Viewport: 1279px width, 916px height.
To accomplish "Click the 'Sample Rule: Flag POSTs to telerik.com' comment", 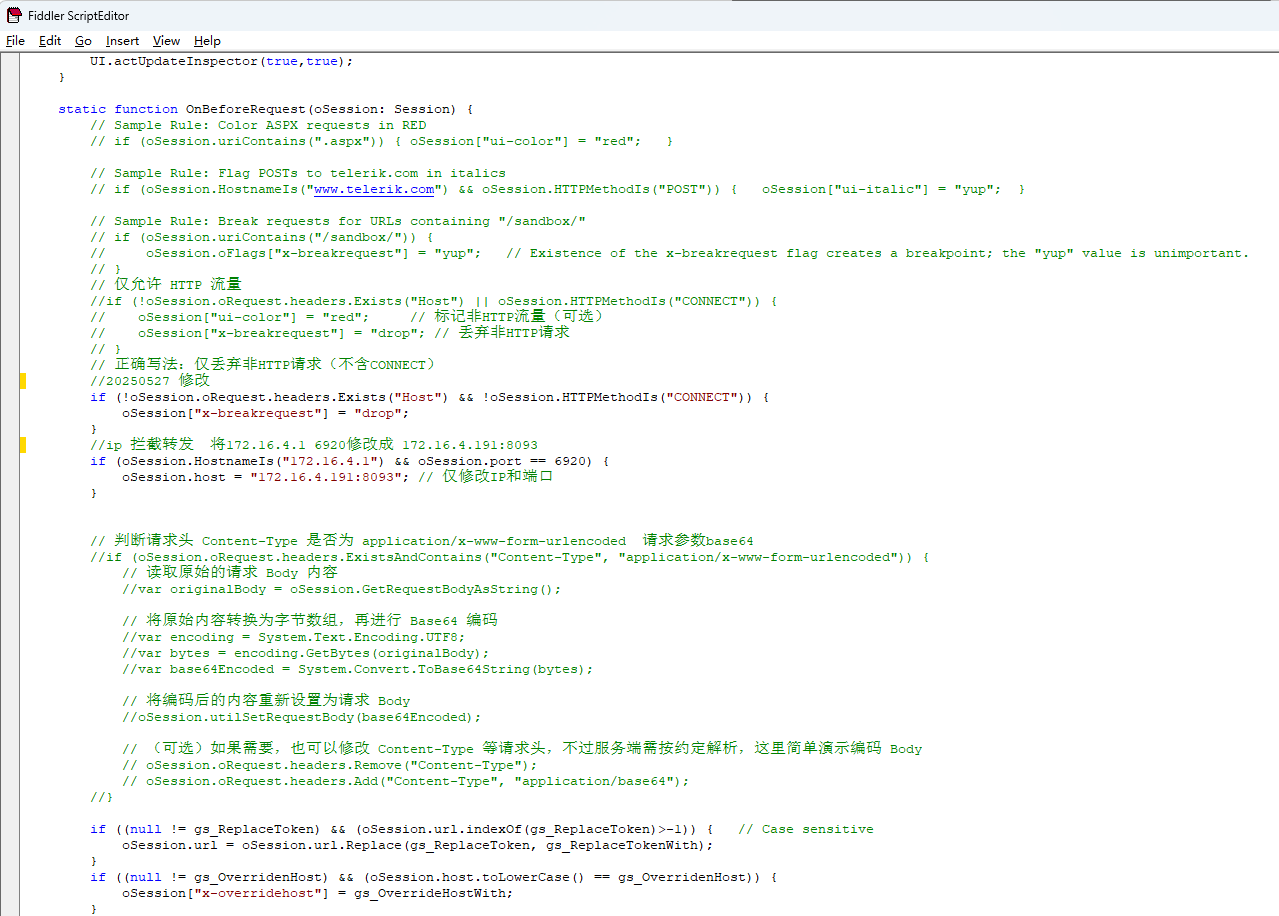I will [298, 173].
